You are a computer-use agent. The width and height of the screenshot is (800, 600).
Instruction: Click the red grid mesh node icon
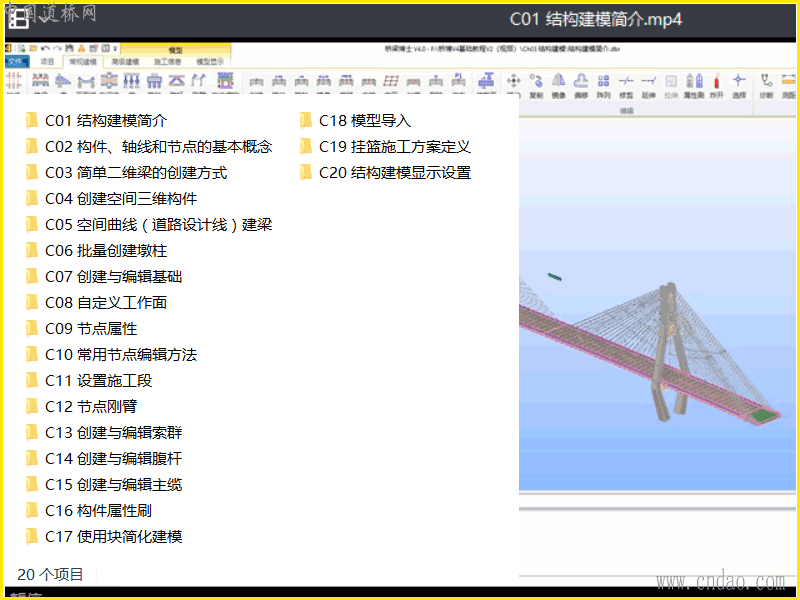click(x=391, y=81)
